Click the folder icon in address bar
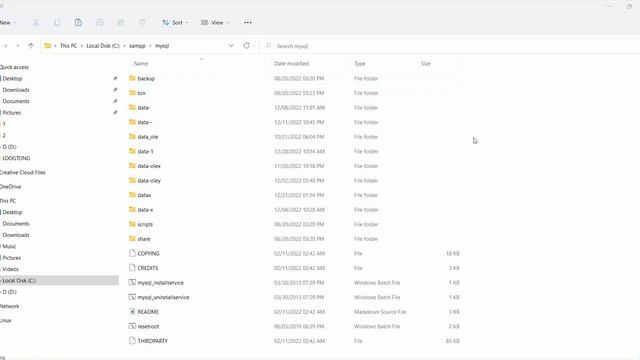 [48, 46]
